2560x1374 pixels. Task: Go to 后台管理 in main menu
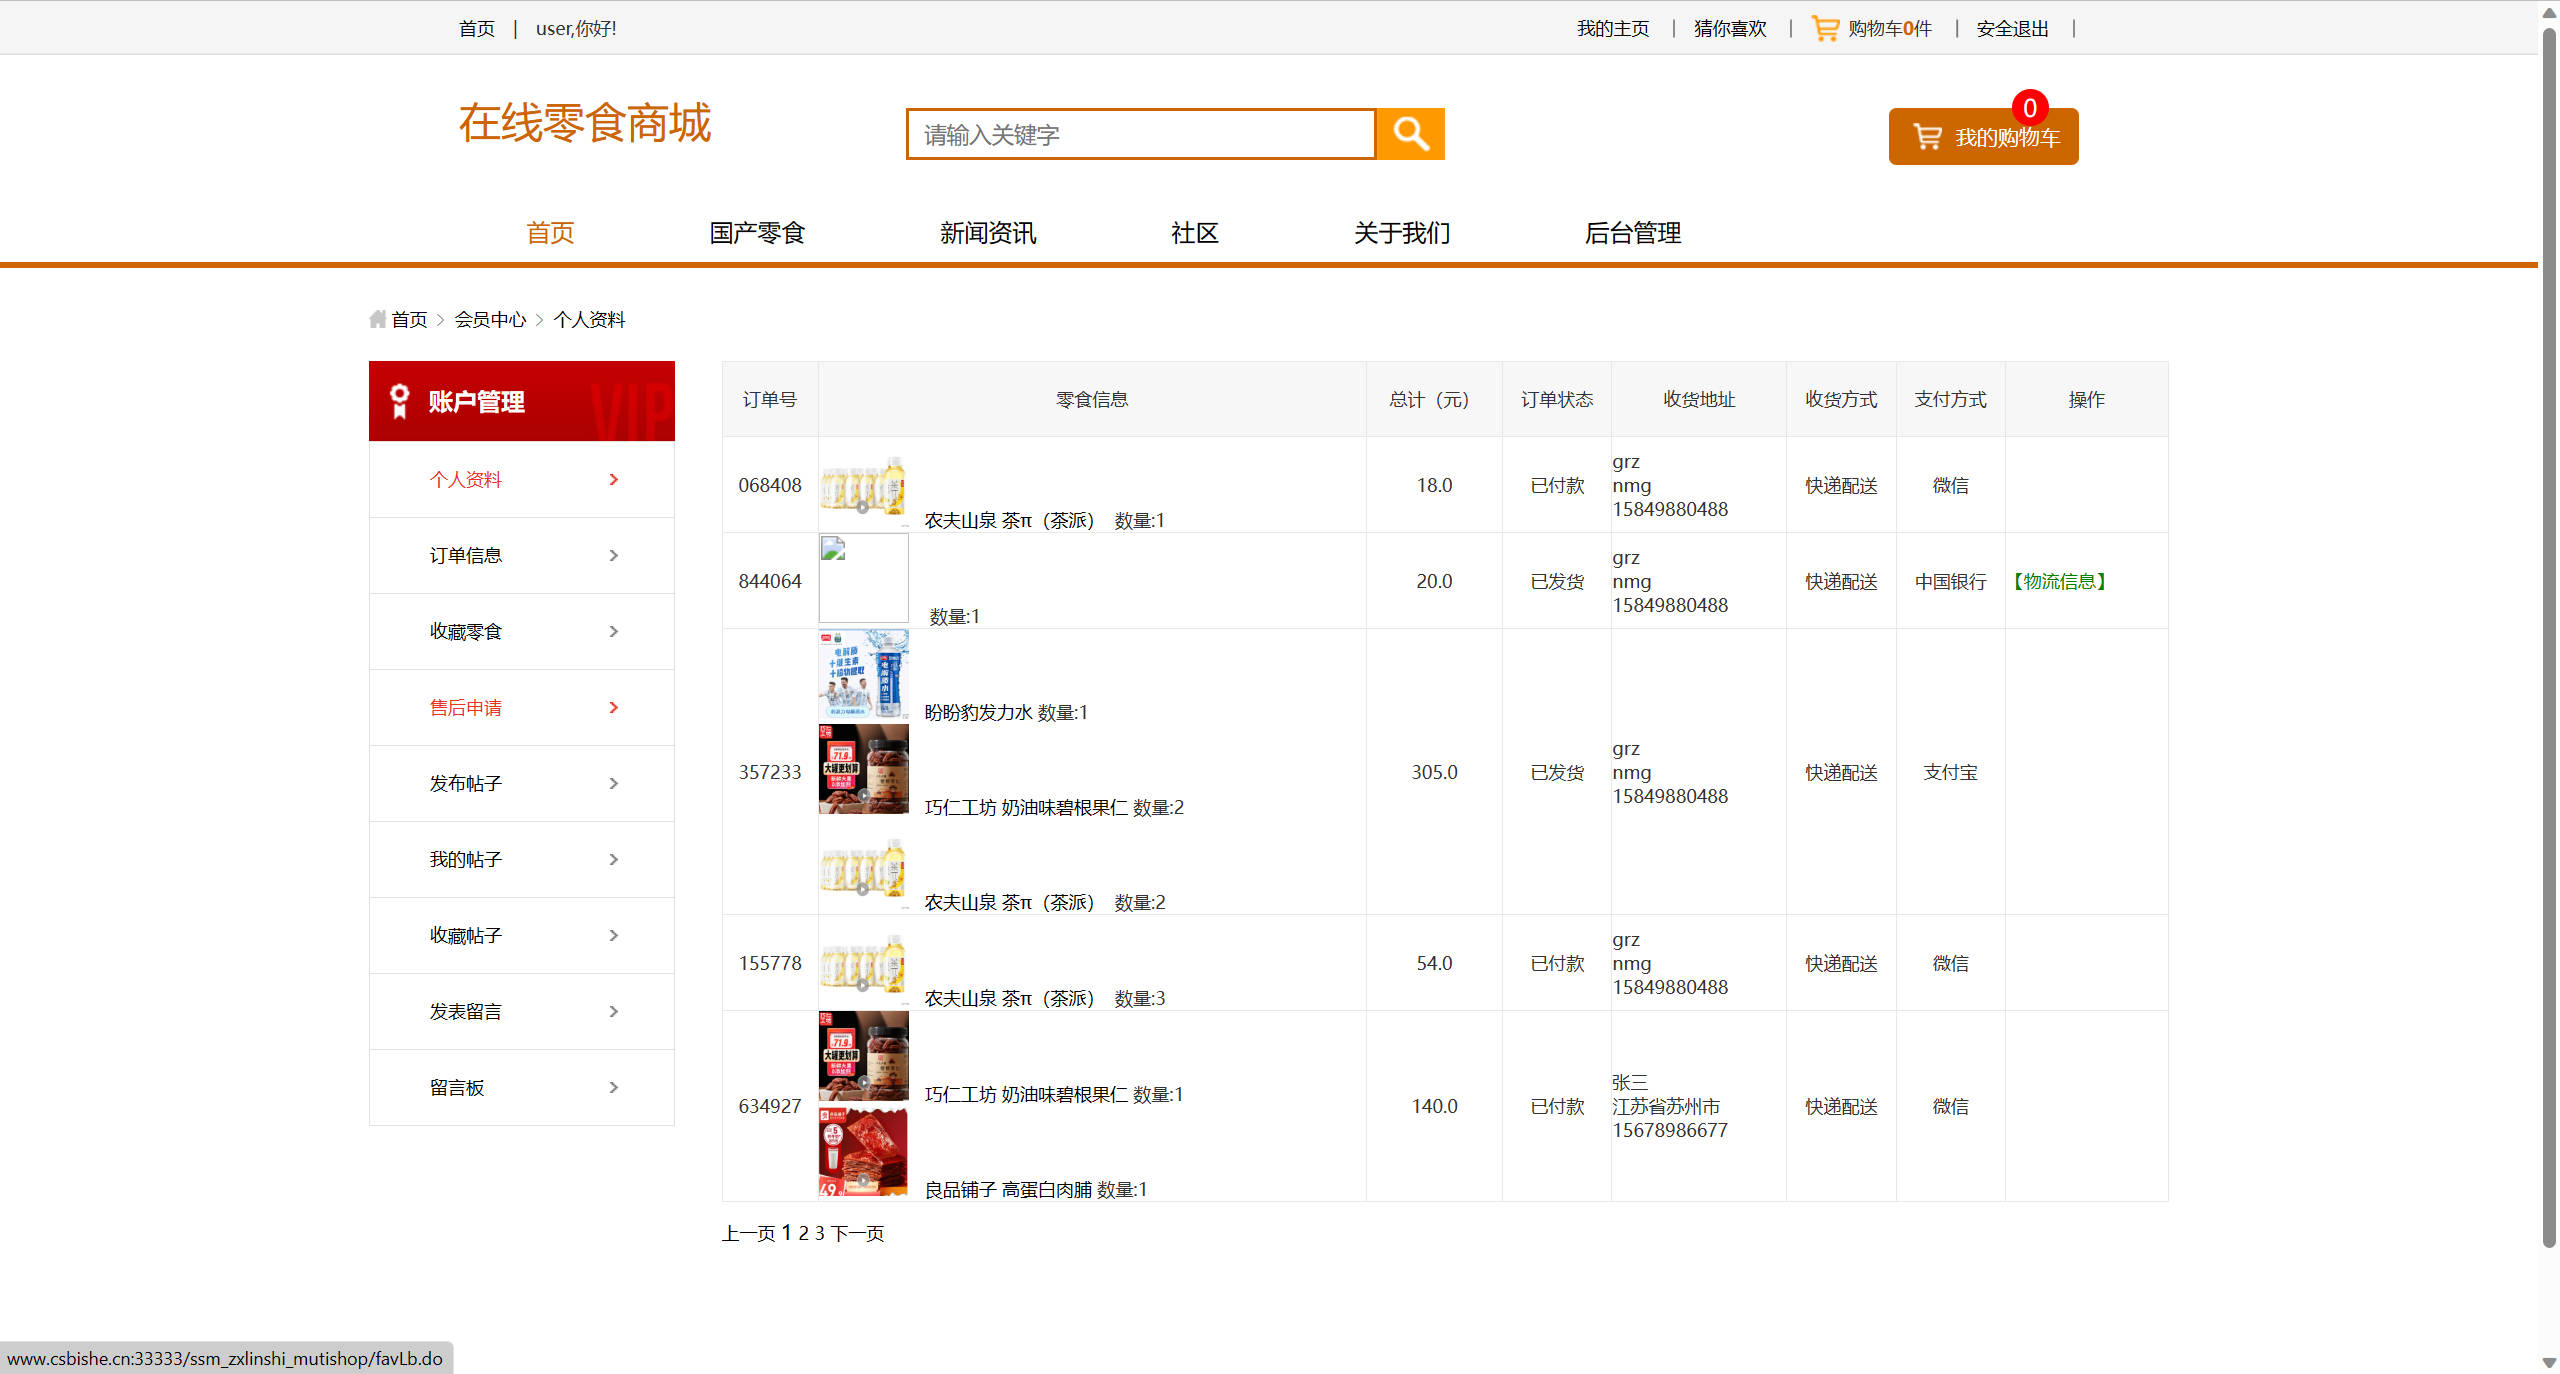tap(1632, 233)
